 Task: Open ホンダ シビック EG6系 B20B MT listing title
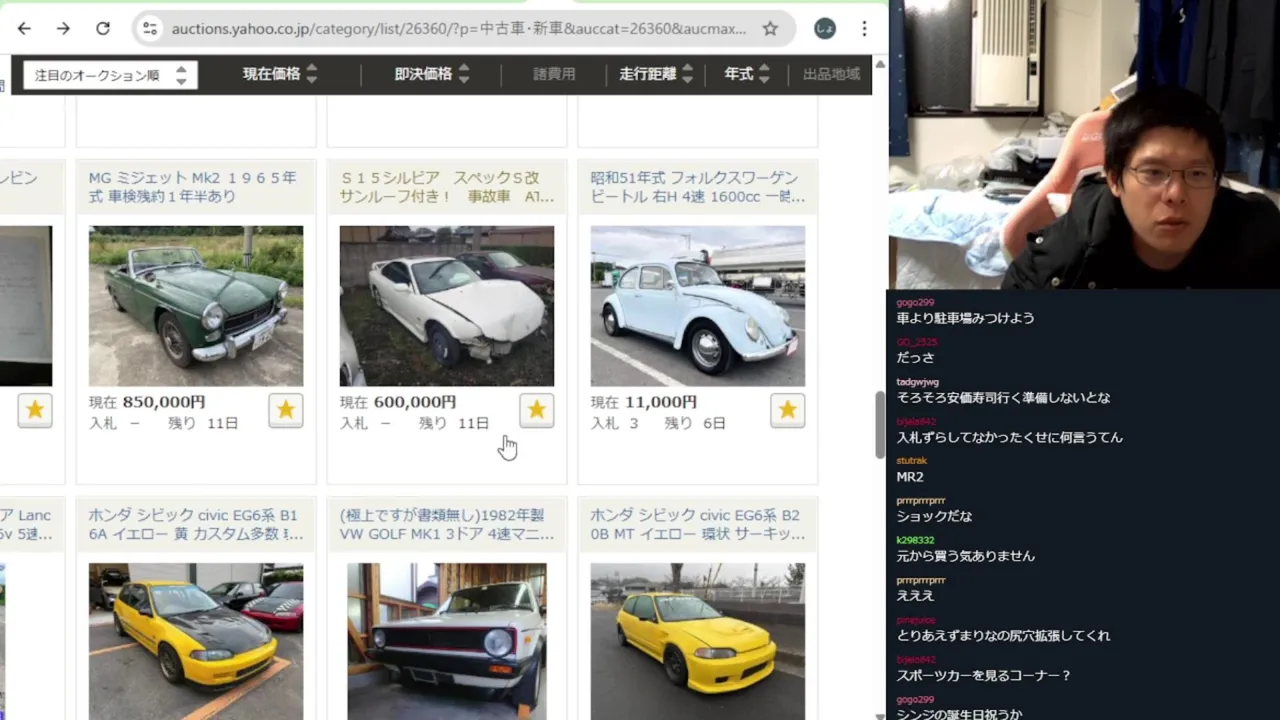tap(698, 525)
